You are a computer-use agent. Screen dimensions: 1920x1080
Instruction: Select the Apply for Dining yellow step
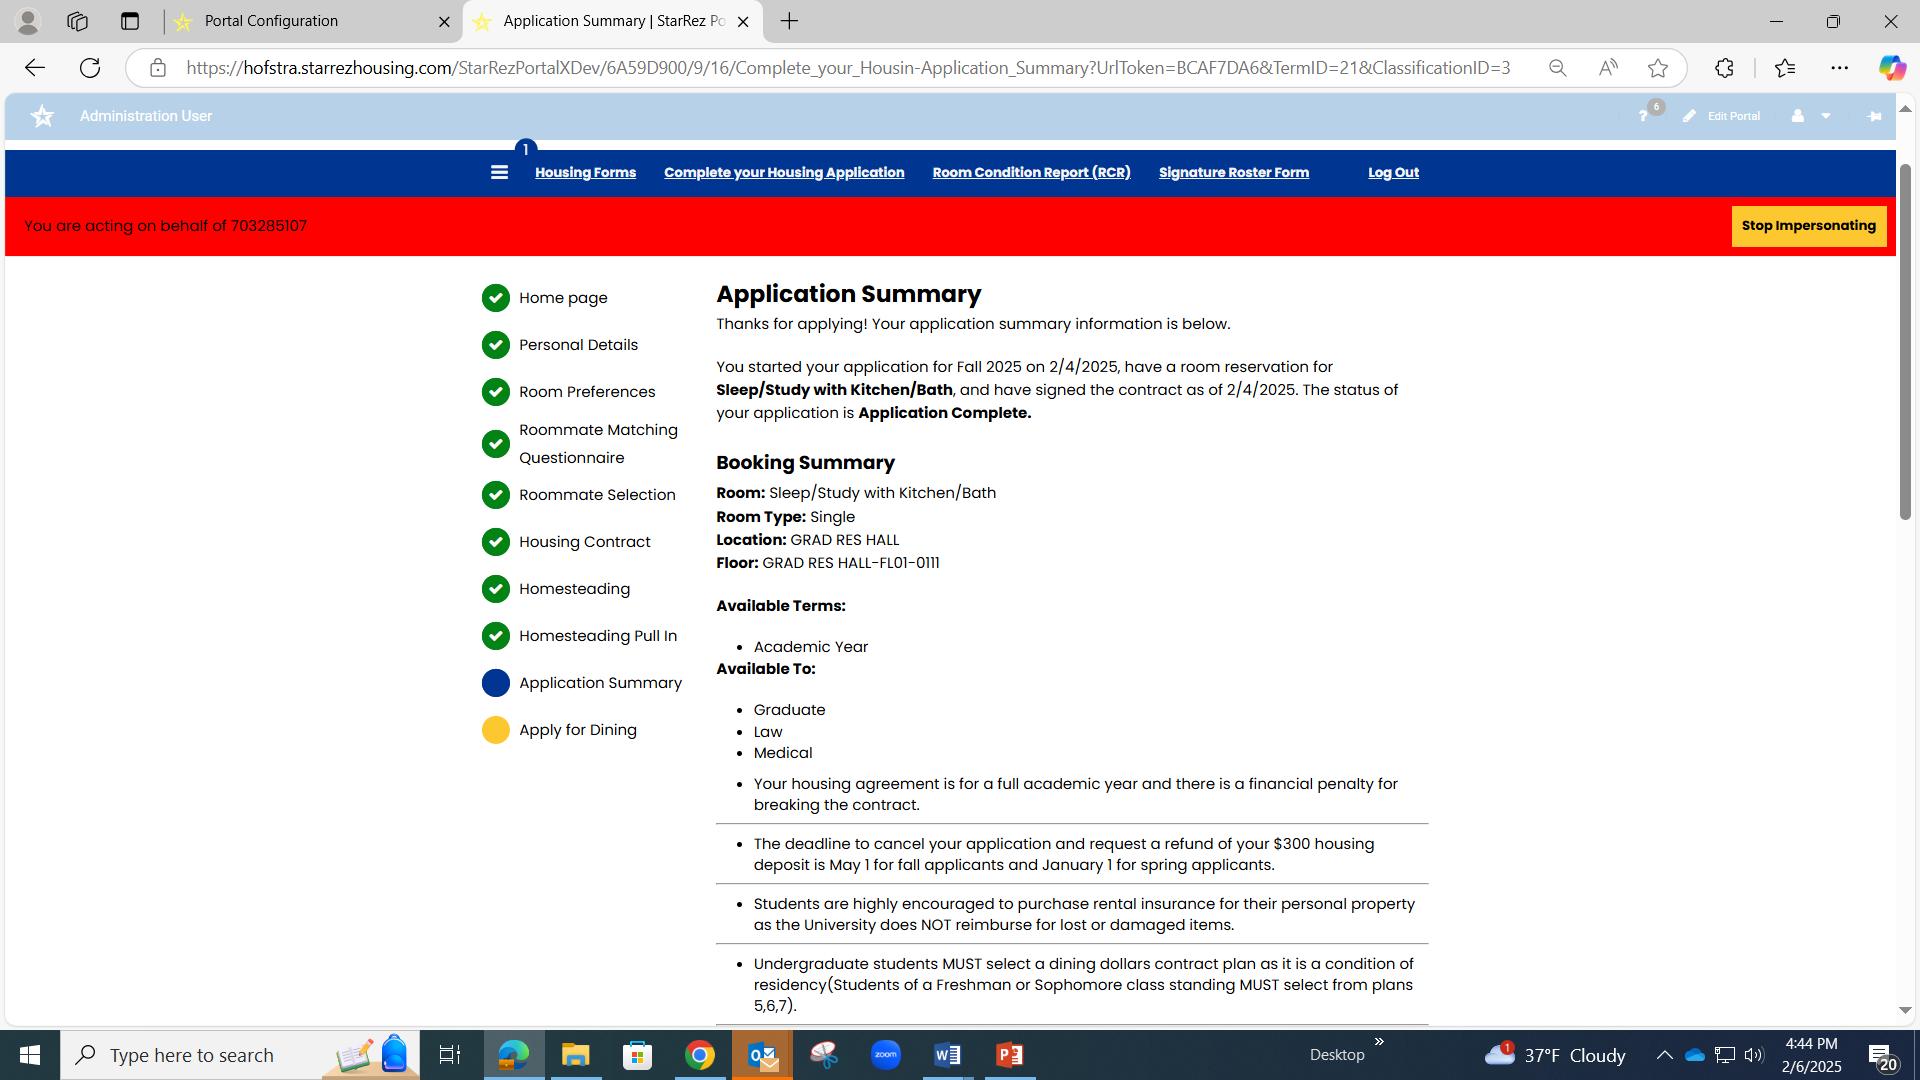(495, 730)
